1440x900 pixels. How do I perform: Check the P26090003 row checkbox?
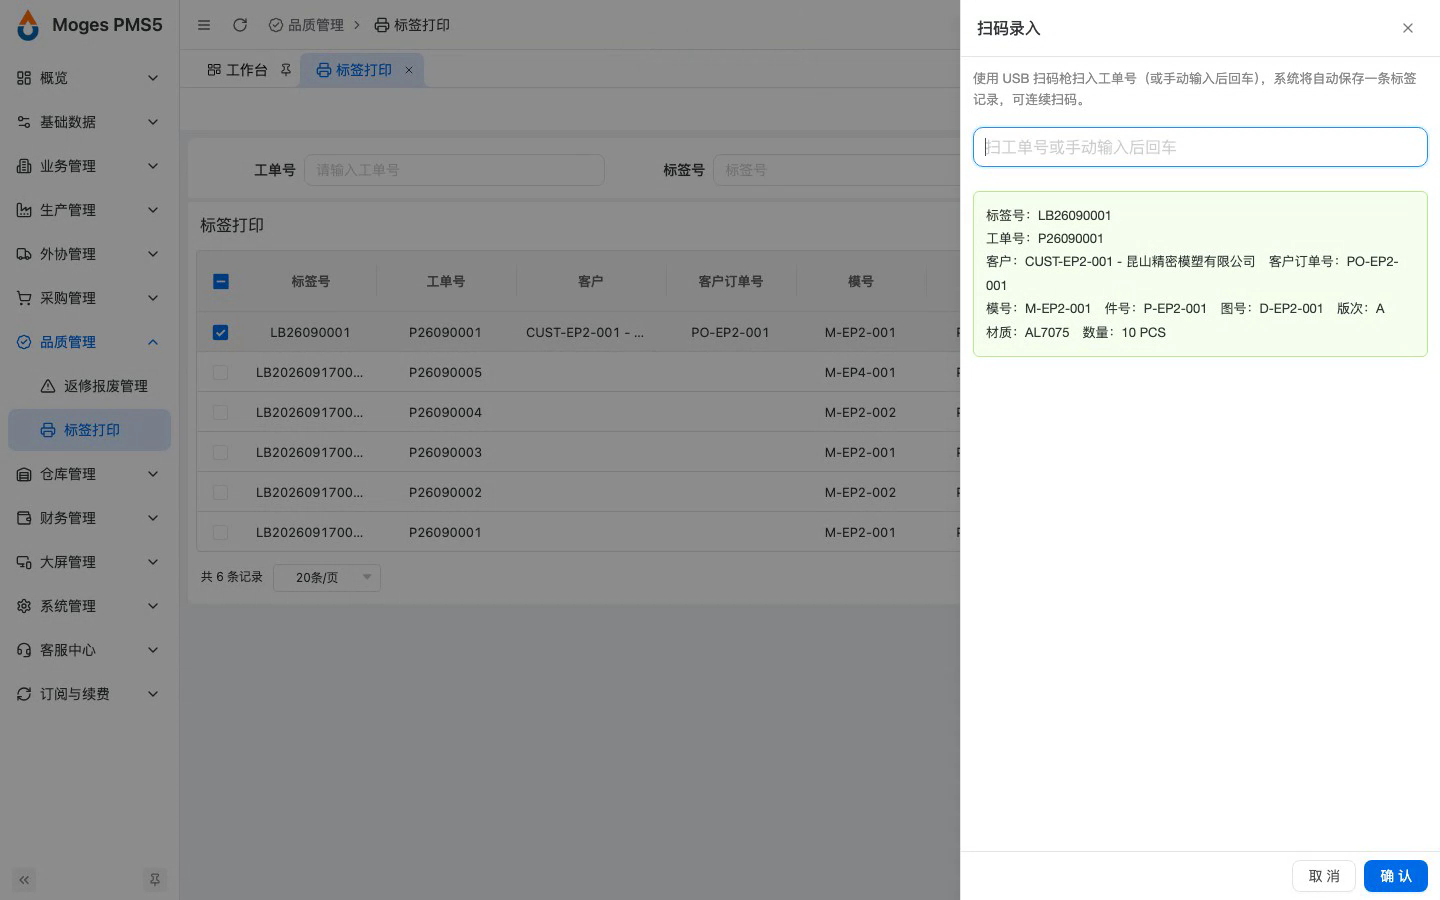tap(221, 452)
